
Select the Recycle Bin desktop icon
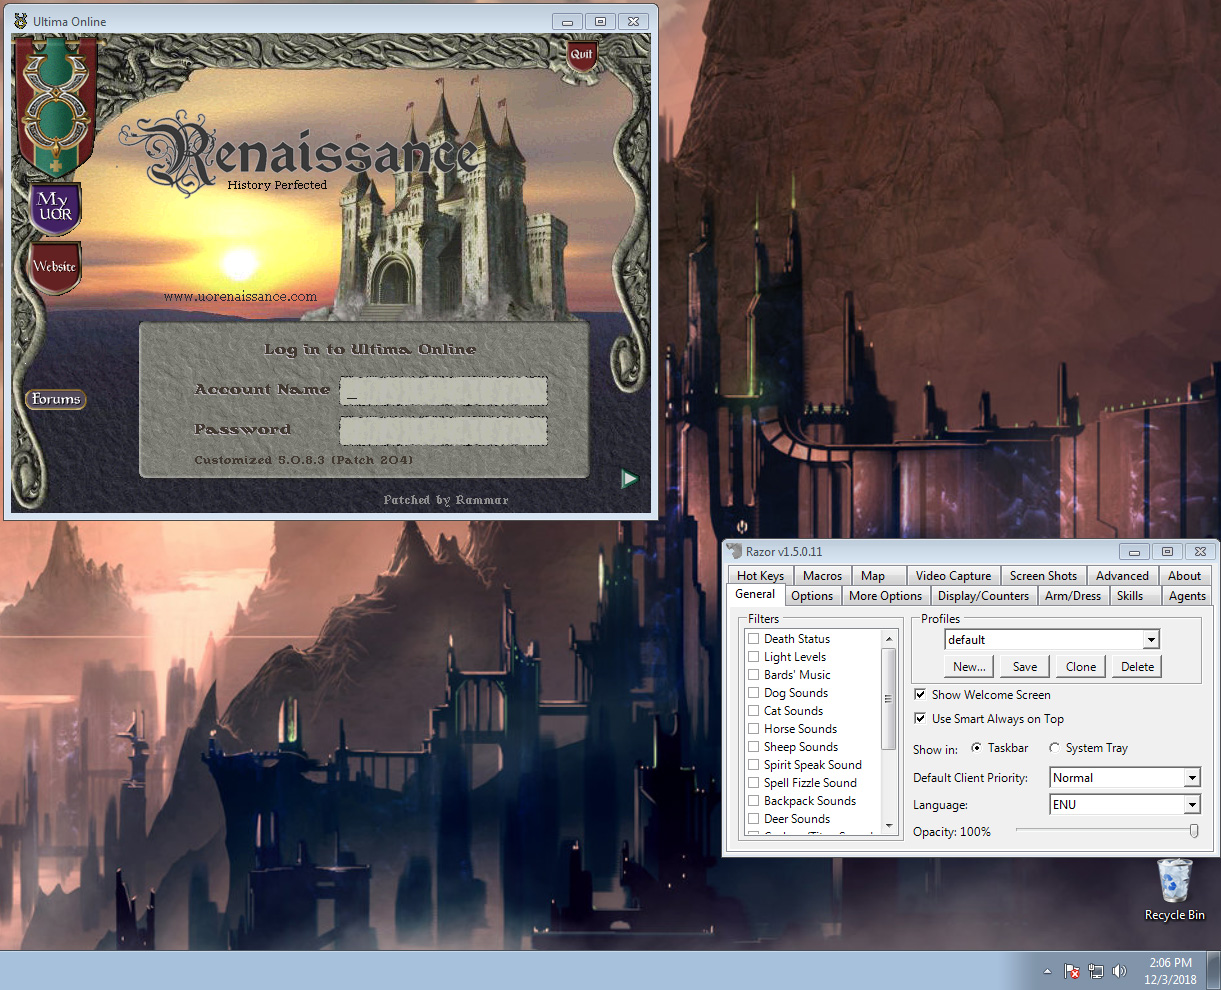pyautogui.click(x=1175, y=889)
